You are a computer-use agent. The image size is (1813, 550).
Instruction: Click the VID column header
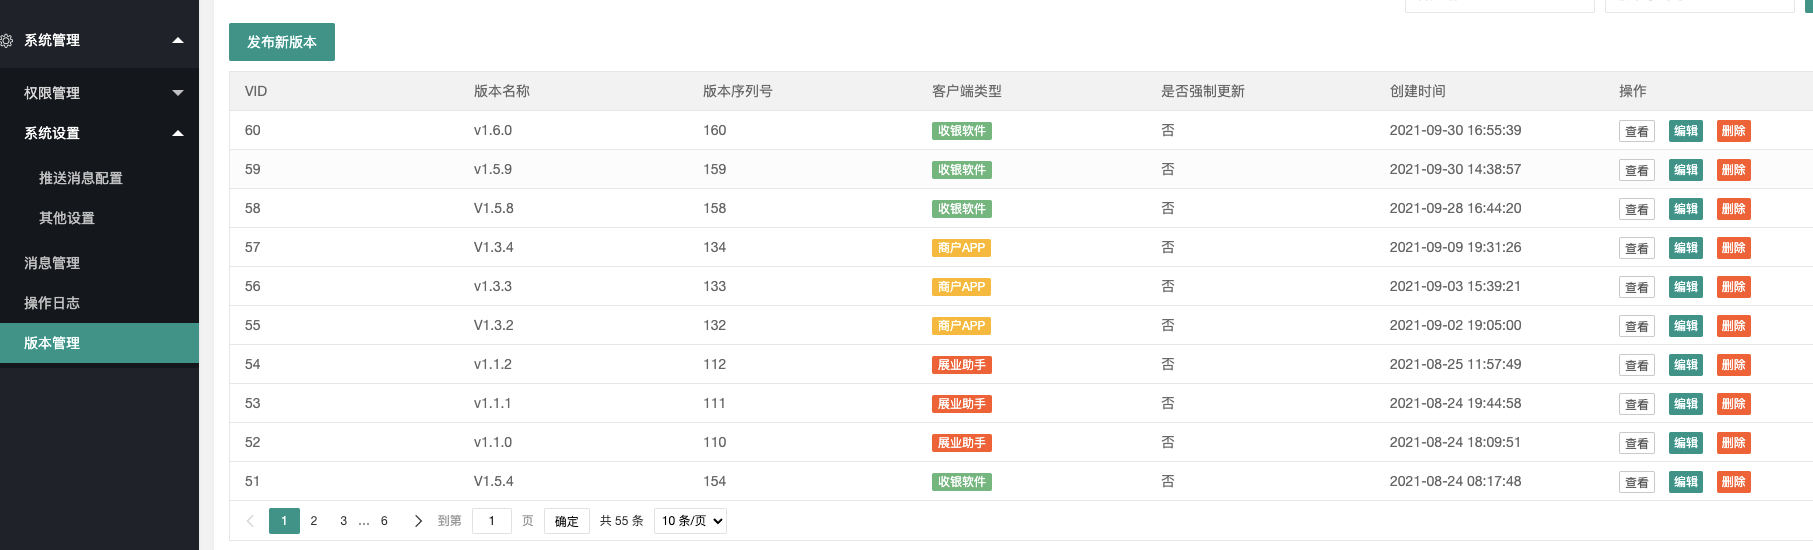[256, 91]
